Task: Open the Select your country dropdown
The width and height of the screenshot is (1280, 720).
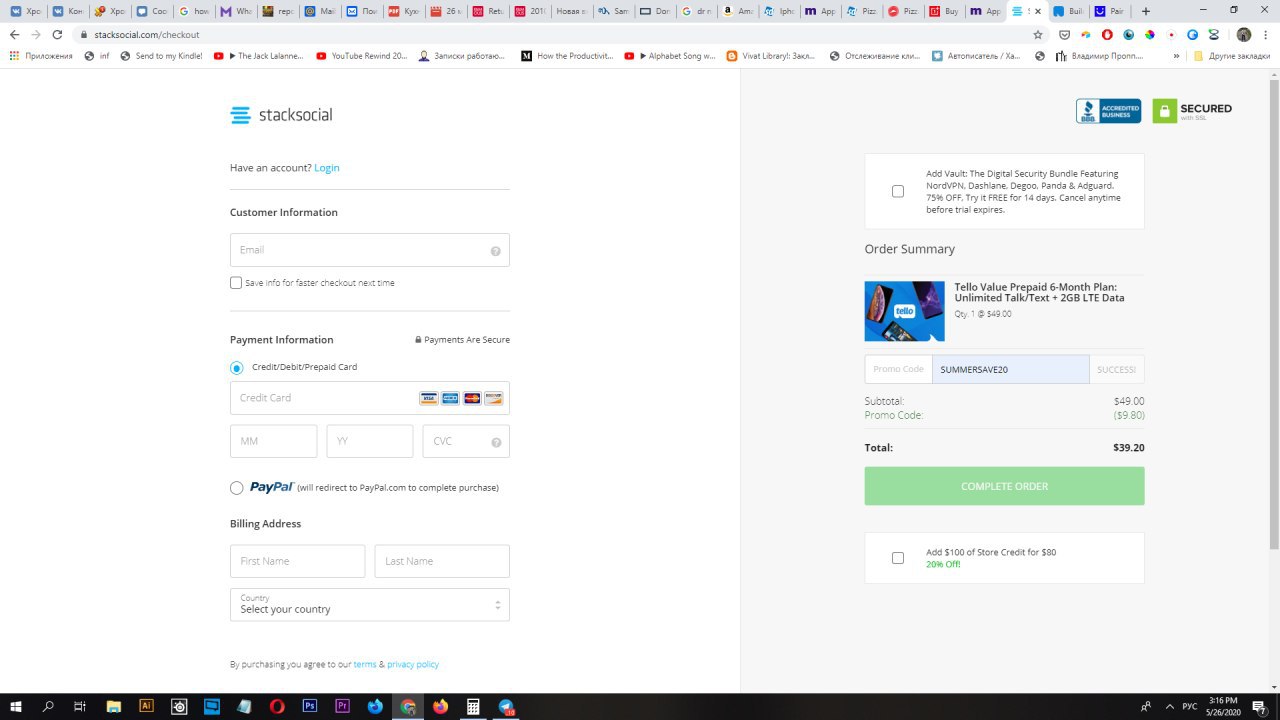Action: (x=370, y=605)
